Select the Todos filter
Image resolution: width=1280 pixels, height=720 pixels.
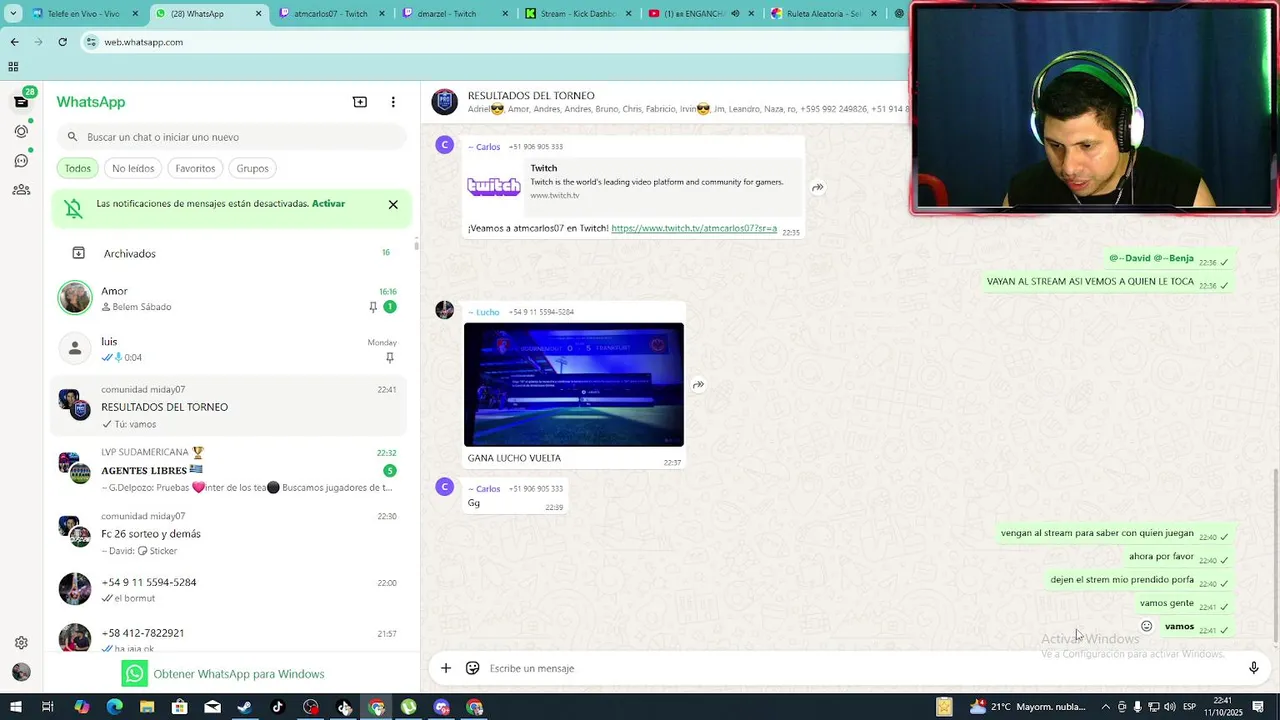click(78, 168)
